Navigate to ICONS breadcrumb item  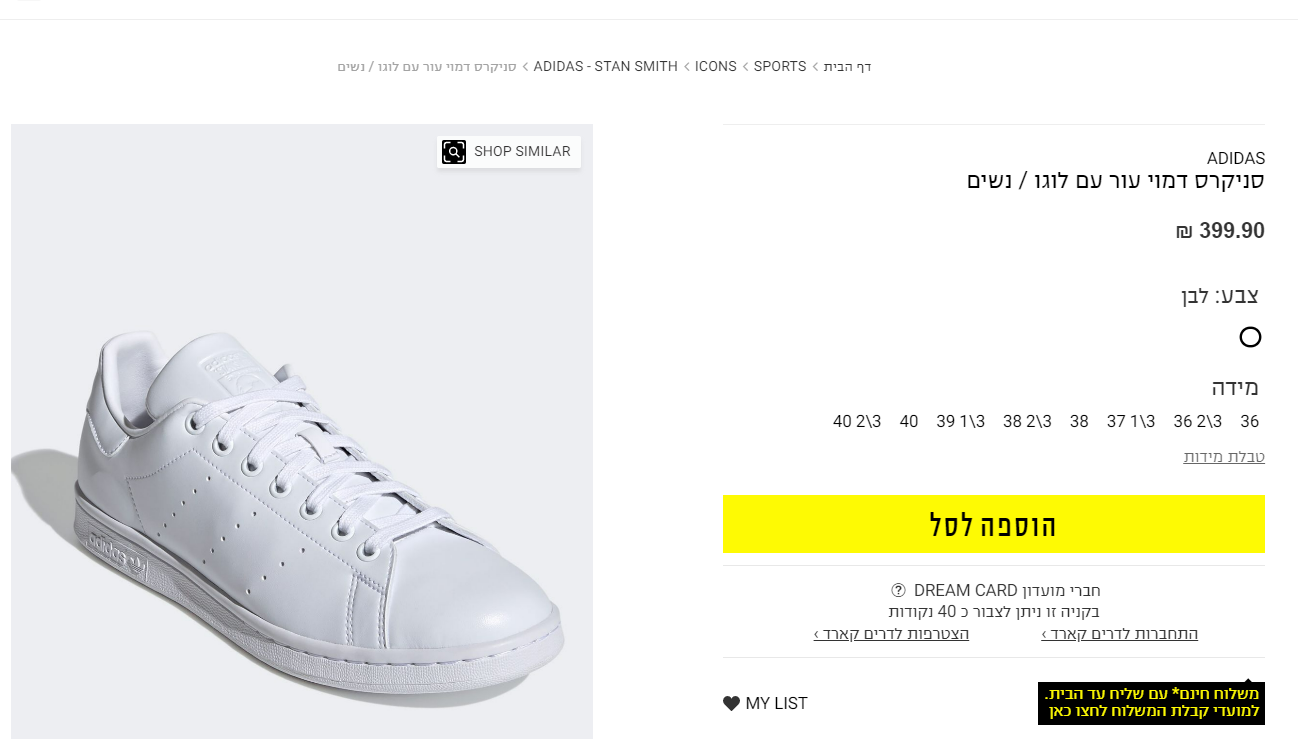pyautogui.click(x=716, y=67)
